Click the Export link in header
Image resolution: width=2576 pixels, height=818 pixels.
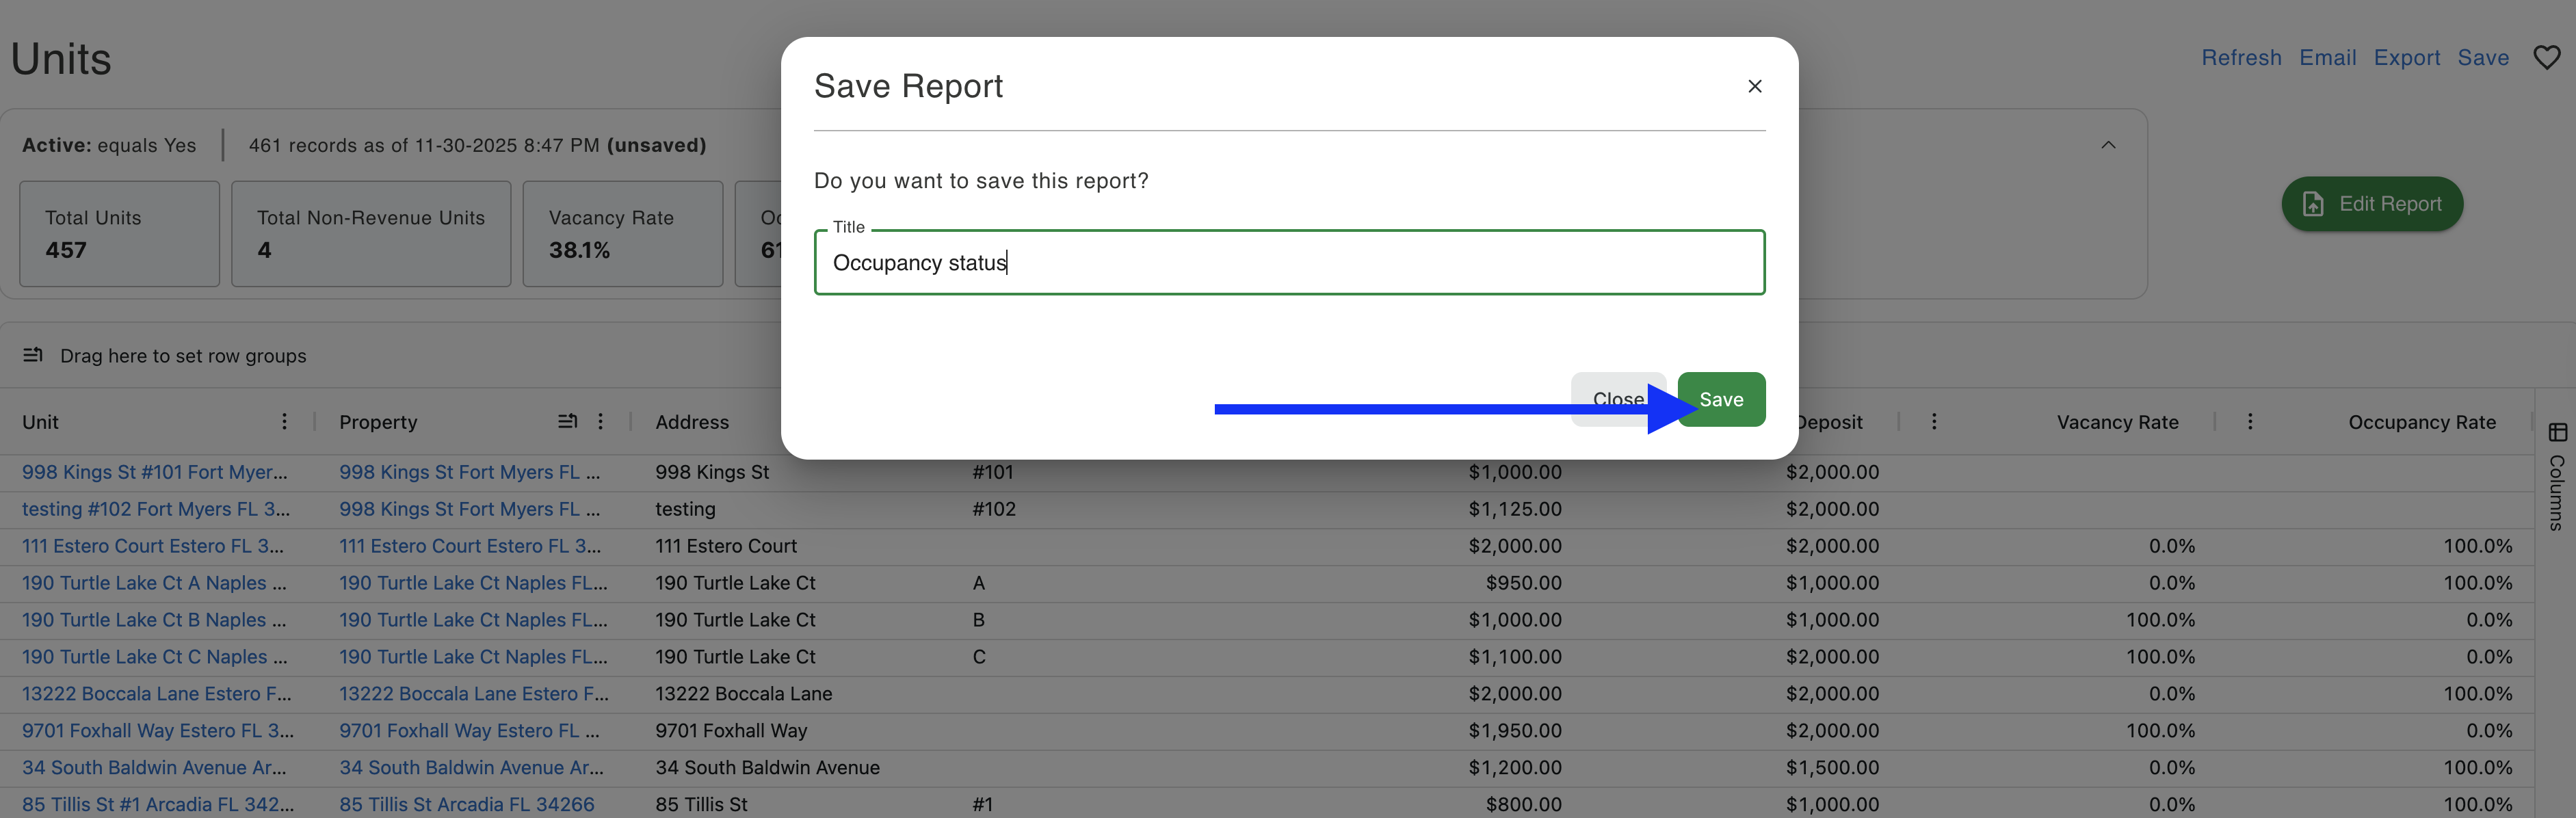point(2406,58)
